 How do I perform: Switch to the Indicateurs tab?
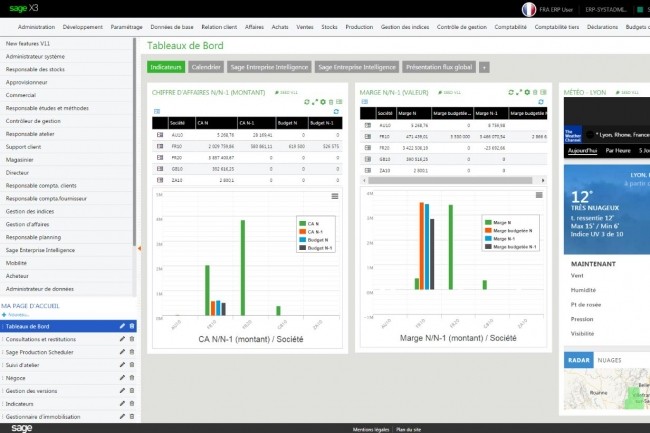166,67
